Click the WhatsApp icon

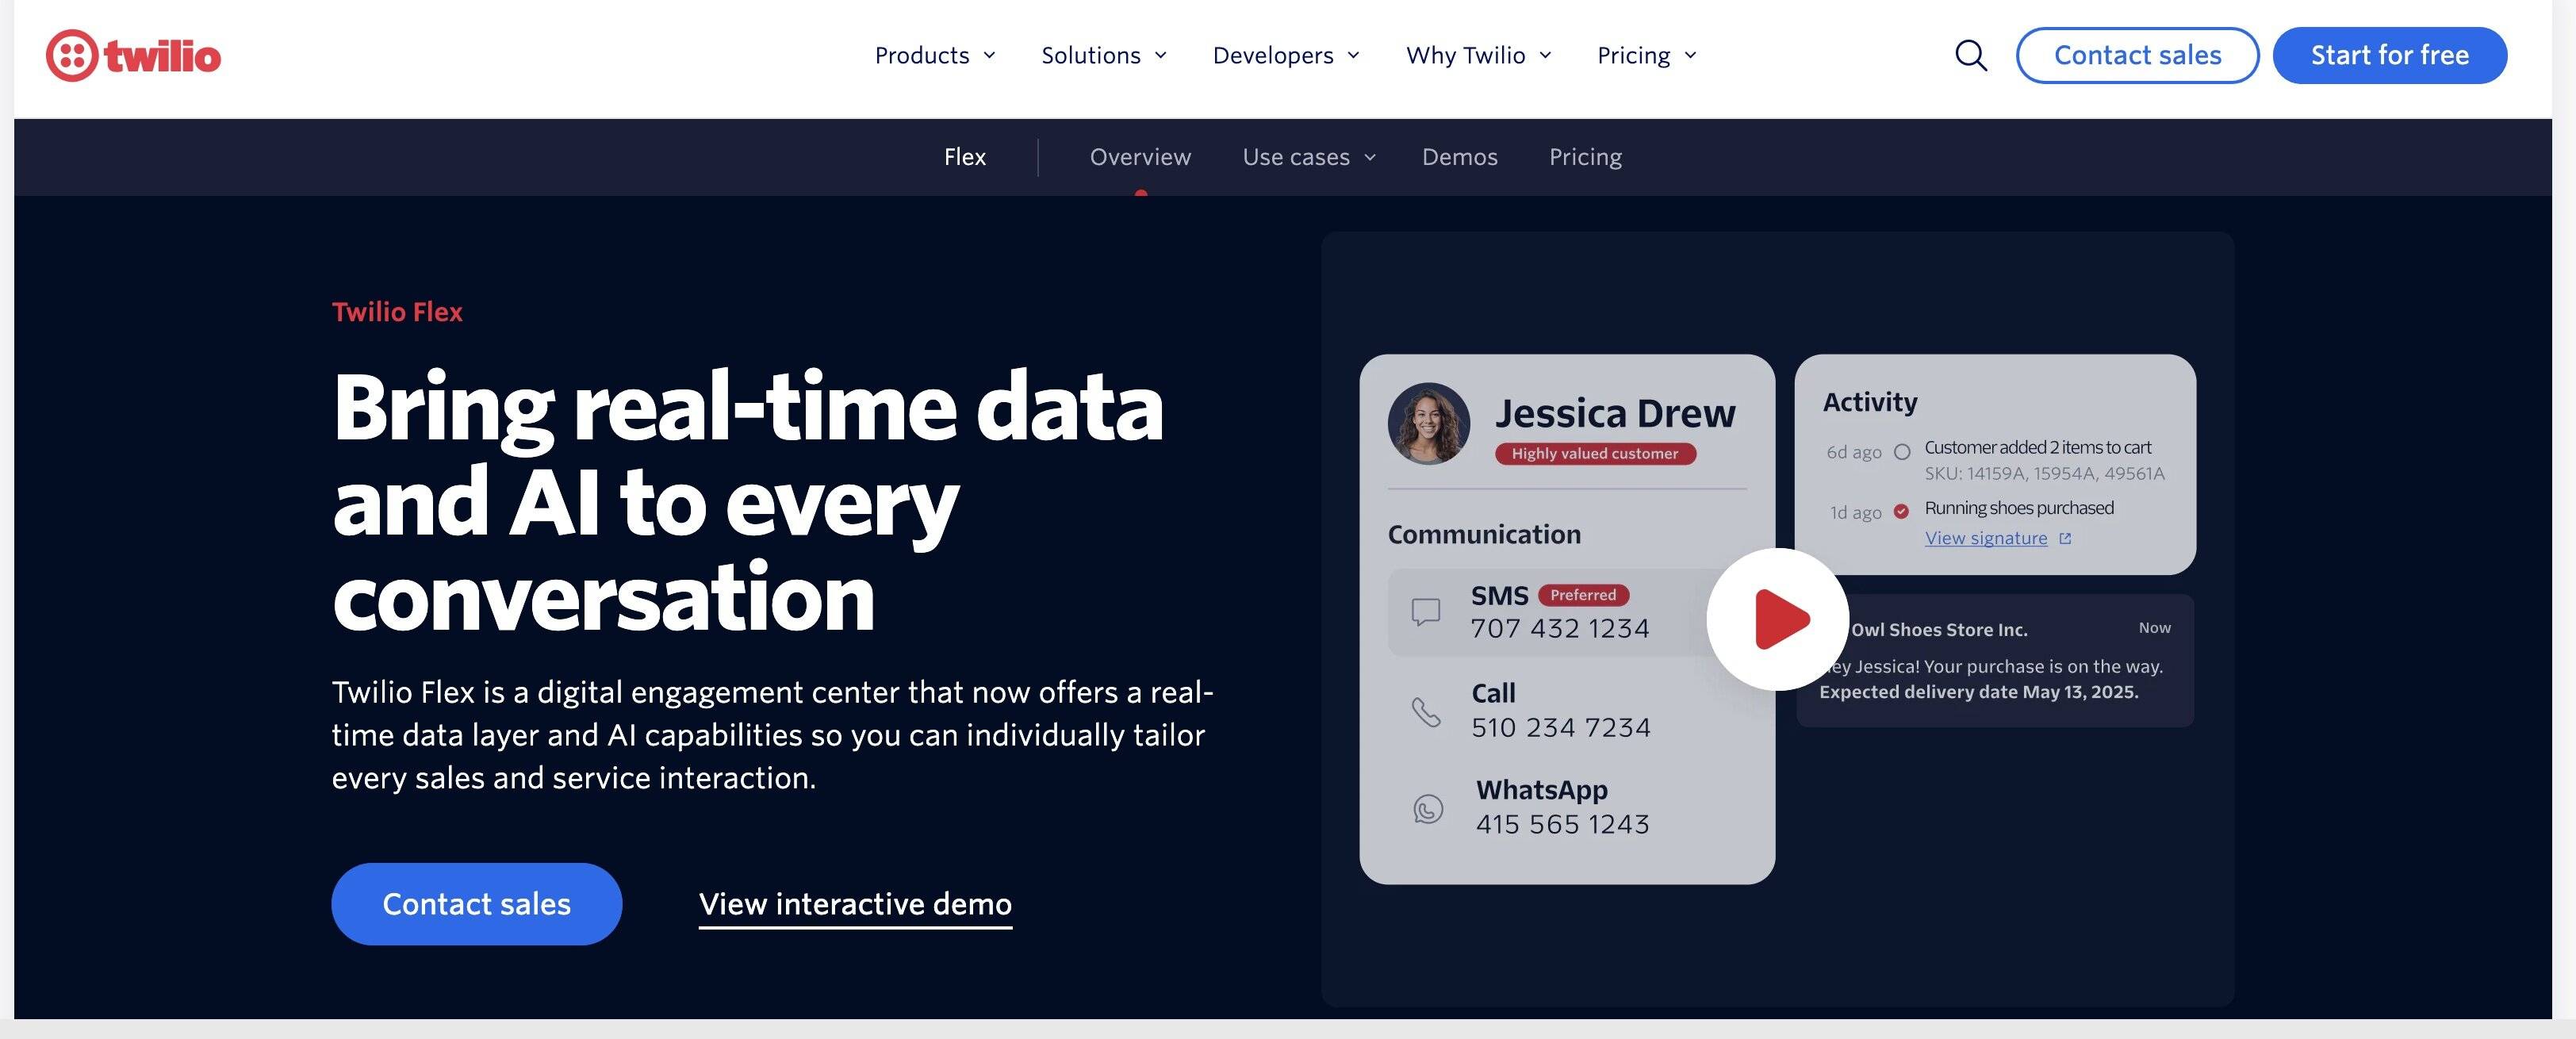coord(1428,808)
